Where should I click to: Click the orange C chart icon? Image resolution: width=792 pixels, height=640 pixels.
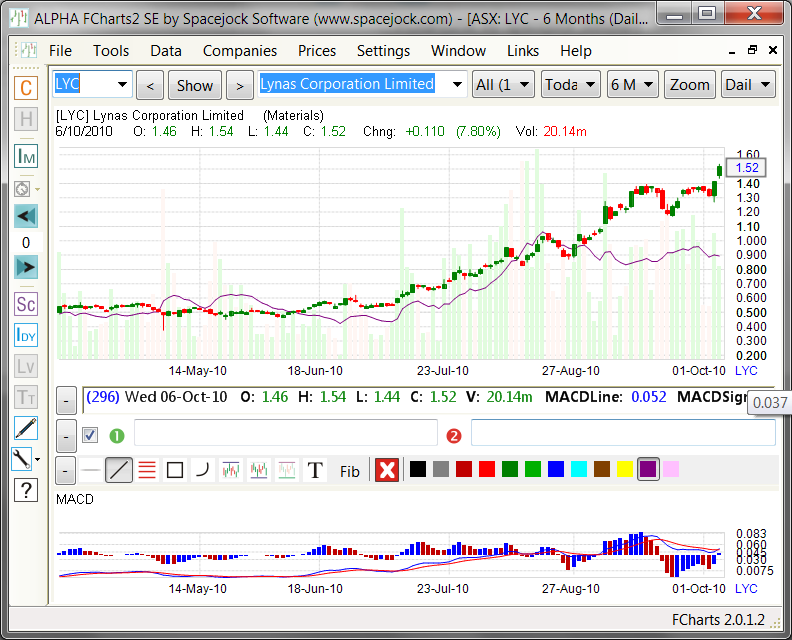click(26, 87)
